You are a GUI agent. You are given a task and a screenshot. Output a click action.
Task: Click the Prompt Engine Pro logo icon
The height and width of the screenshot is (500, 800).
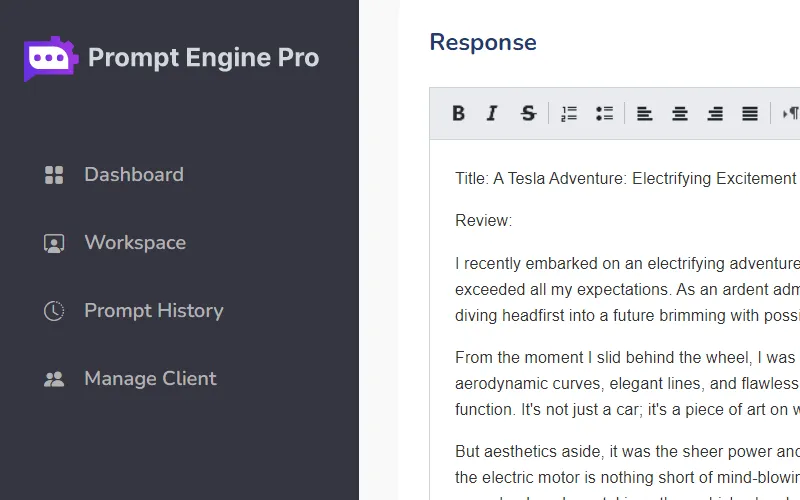coord(51,58)
